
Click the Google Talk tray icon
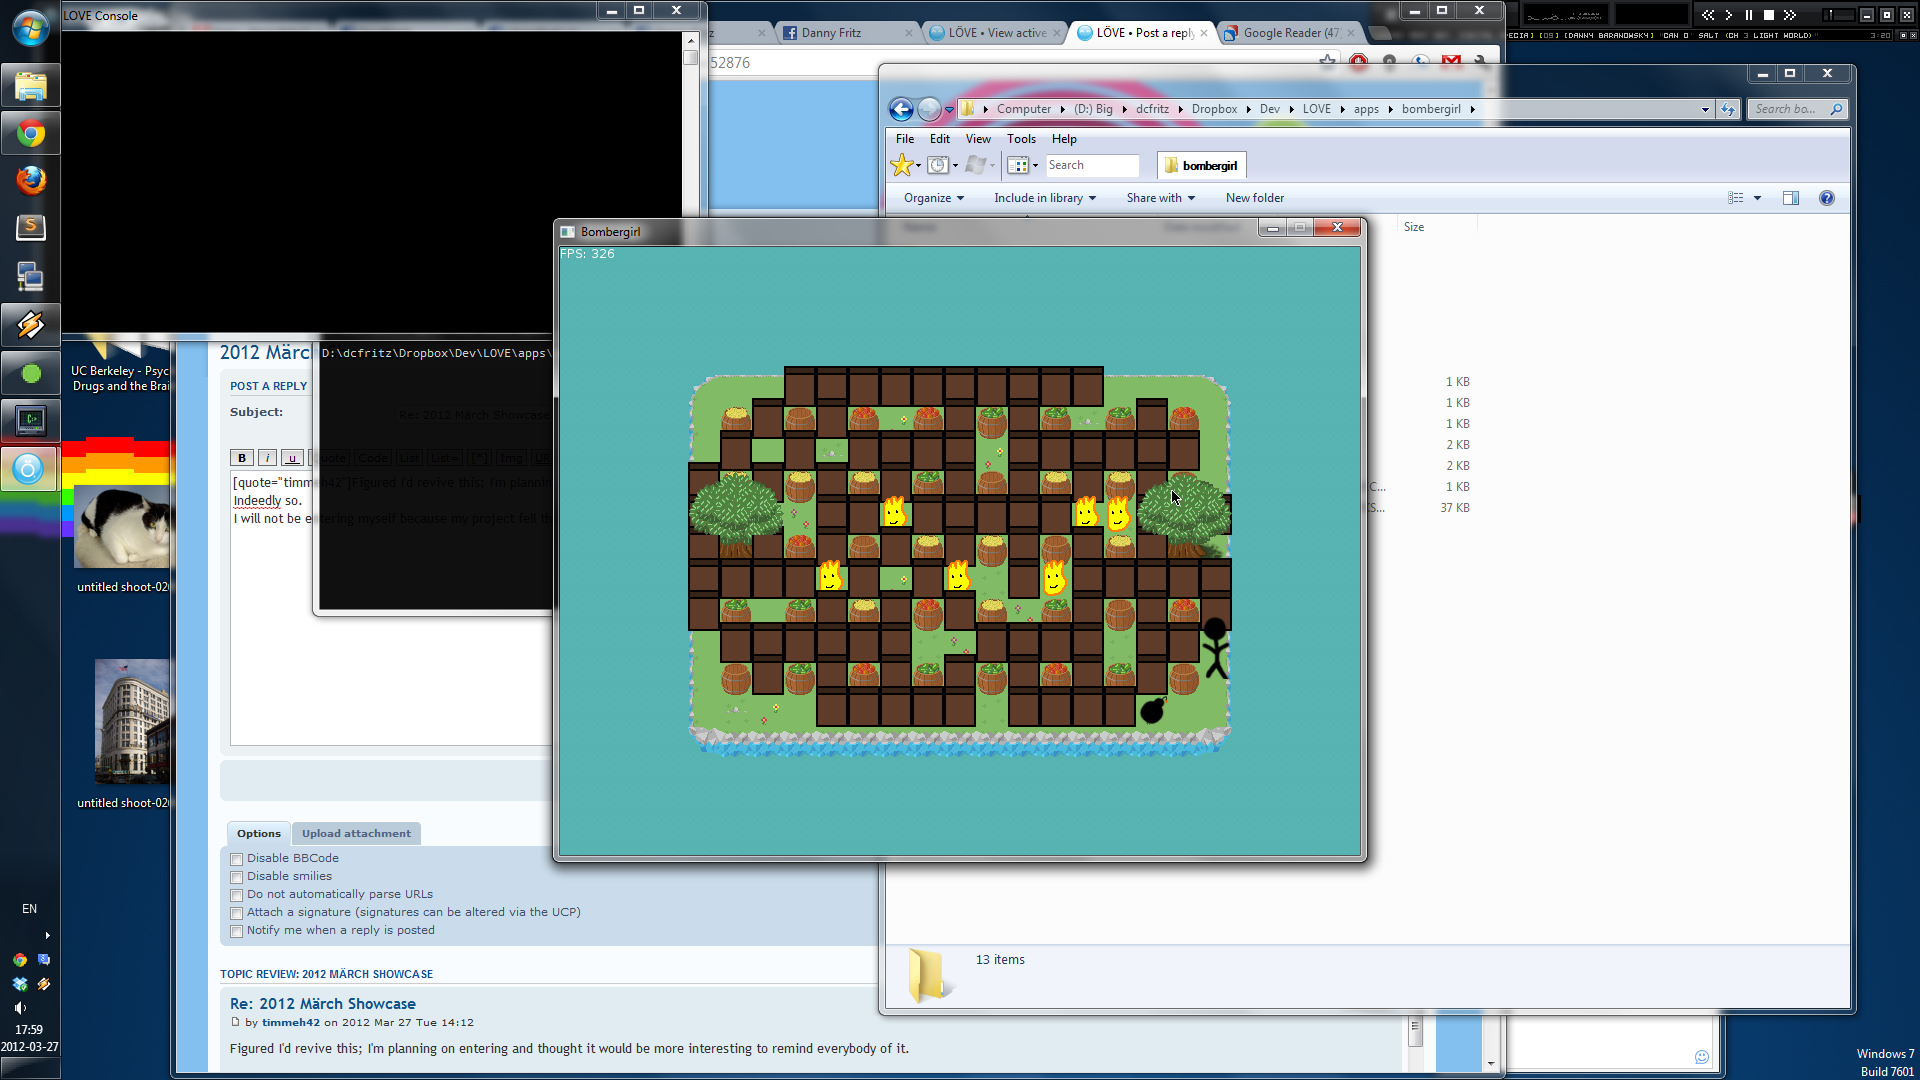pyautogui.click(x=44, y=959)
